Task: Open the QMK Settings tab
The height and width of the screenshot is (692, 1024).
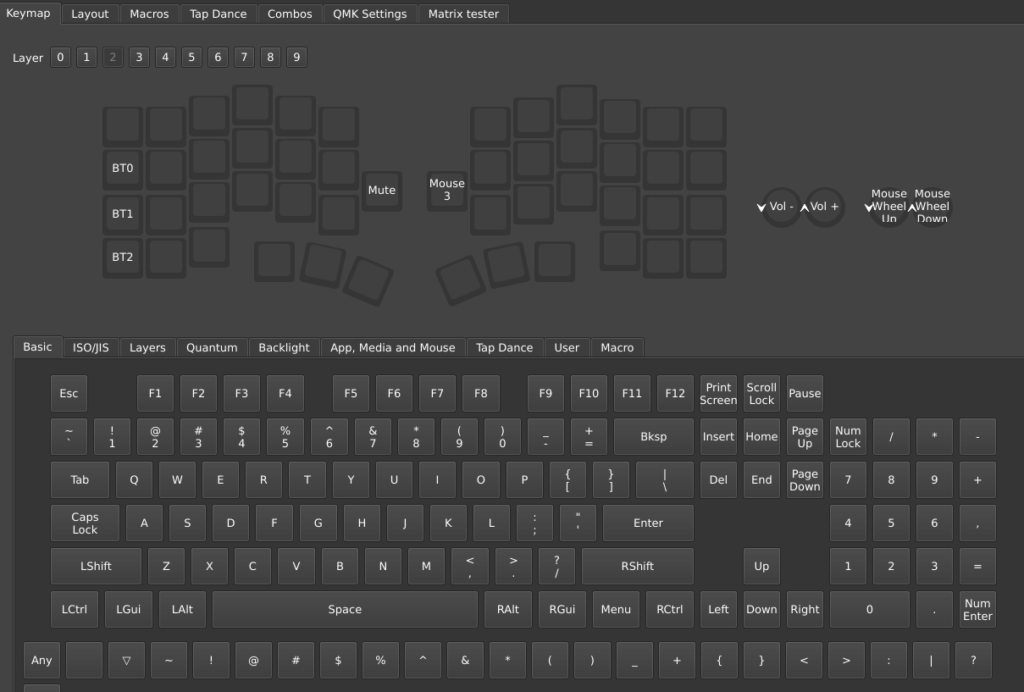Action: tap(370, 14)
